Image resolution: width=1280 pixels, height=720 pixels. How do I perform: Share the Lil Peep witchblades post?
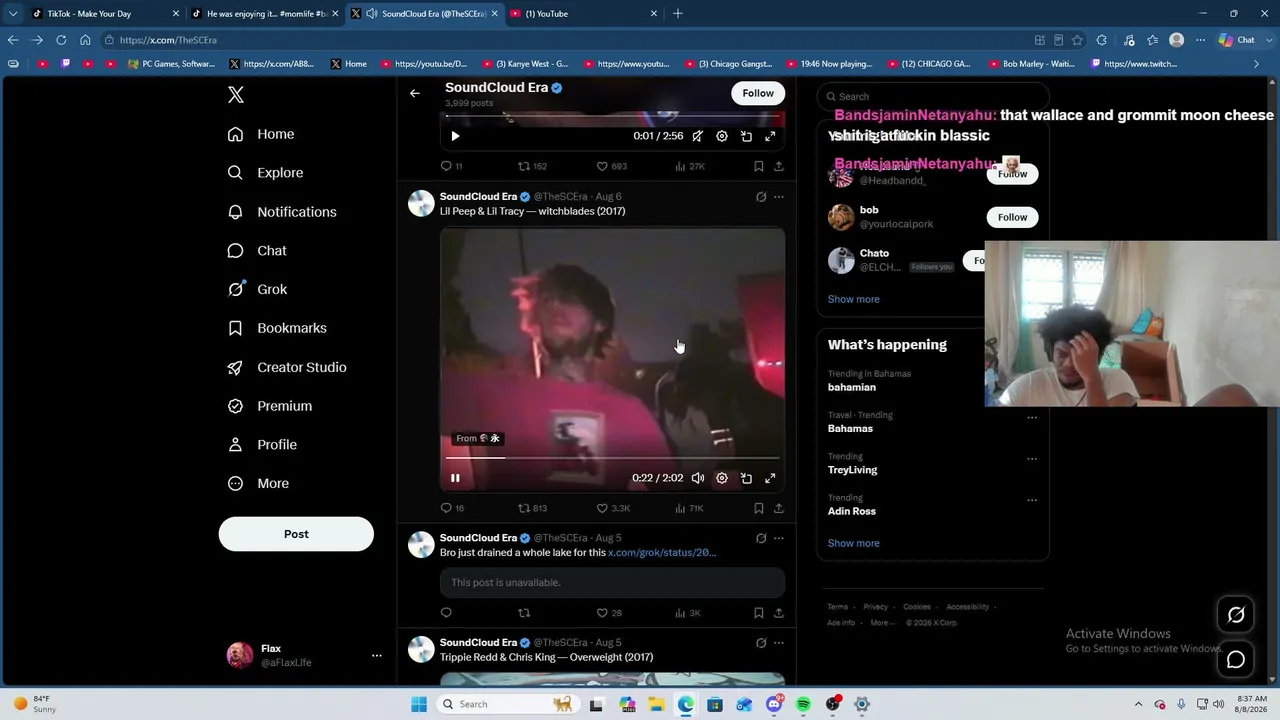pos(779,508)
